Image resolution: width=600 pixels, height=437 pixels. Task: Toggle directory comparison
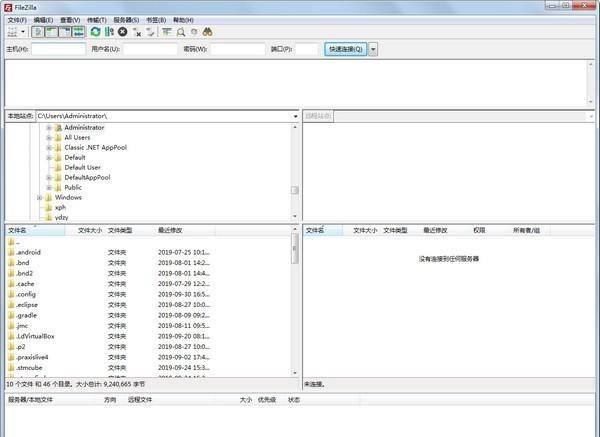coord(181,32)
